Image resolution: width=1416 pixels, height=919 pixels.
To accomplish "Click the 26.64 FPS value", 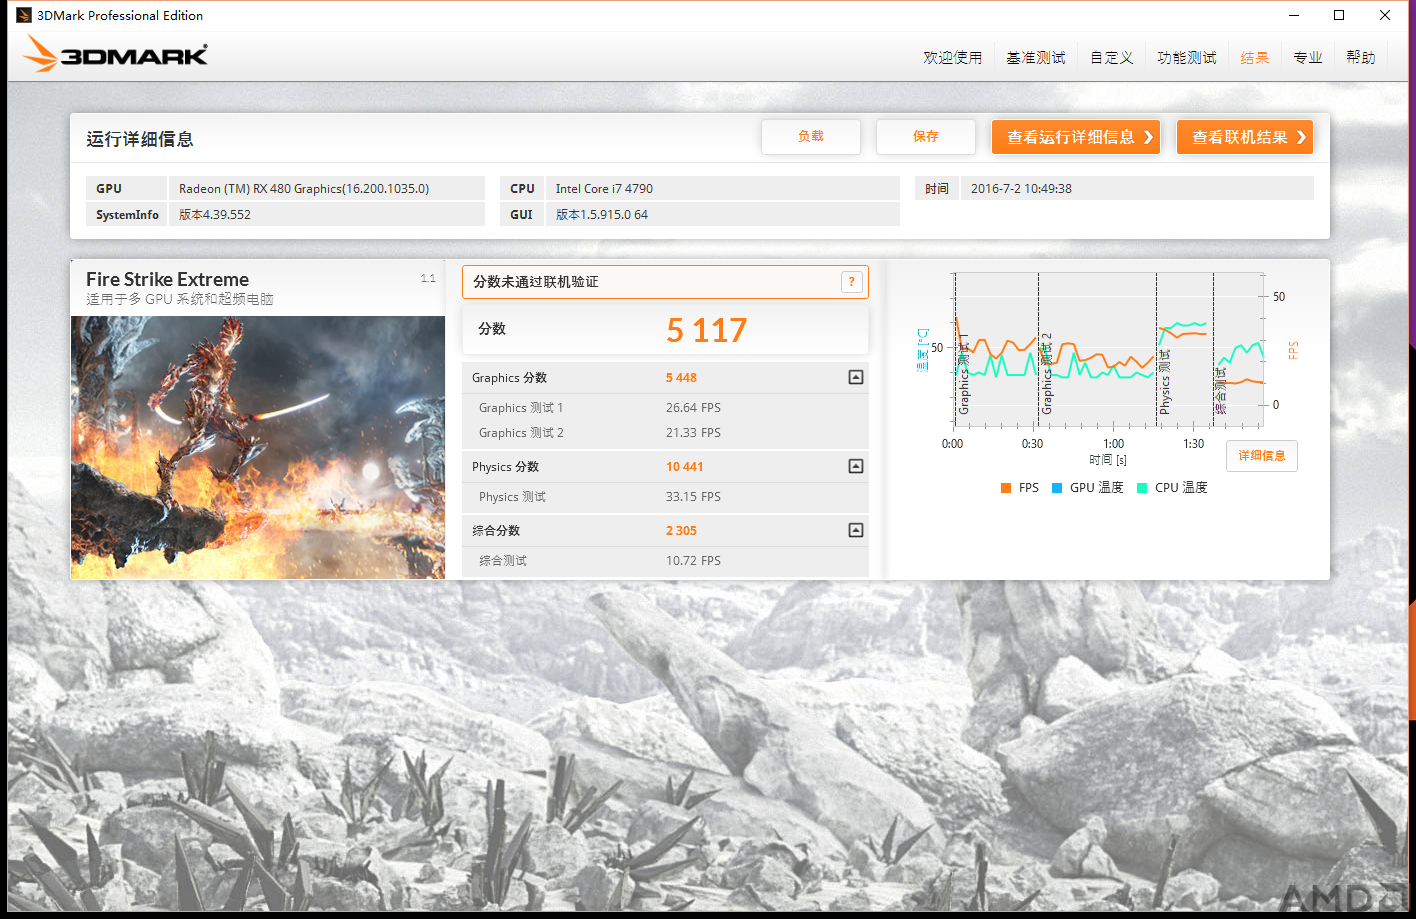I will pos(693,408).
